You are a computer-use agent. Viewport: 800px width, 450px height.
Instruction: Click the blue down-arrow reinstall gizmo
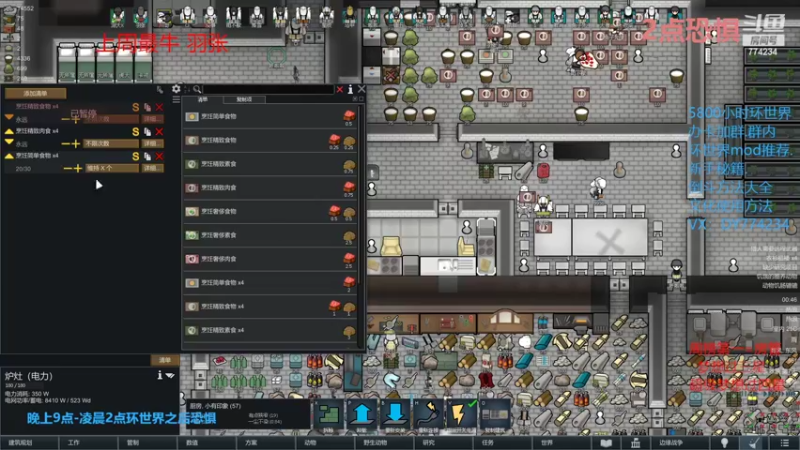coord(395,415)
